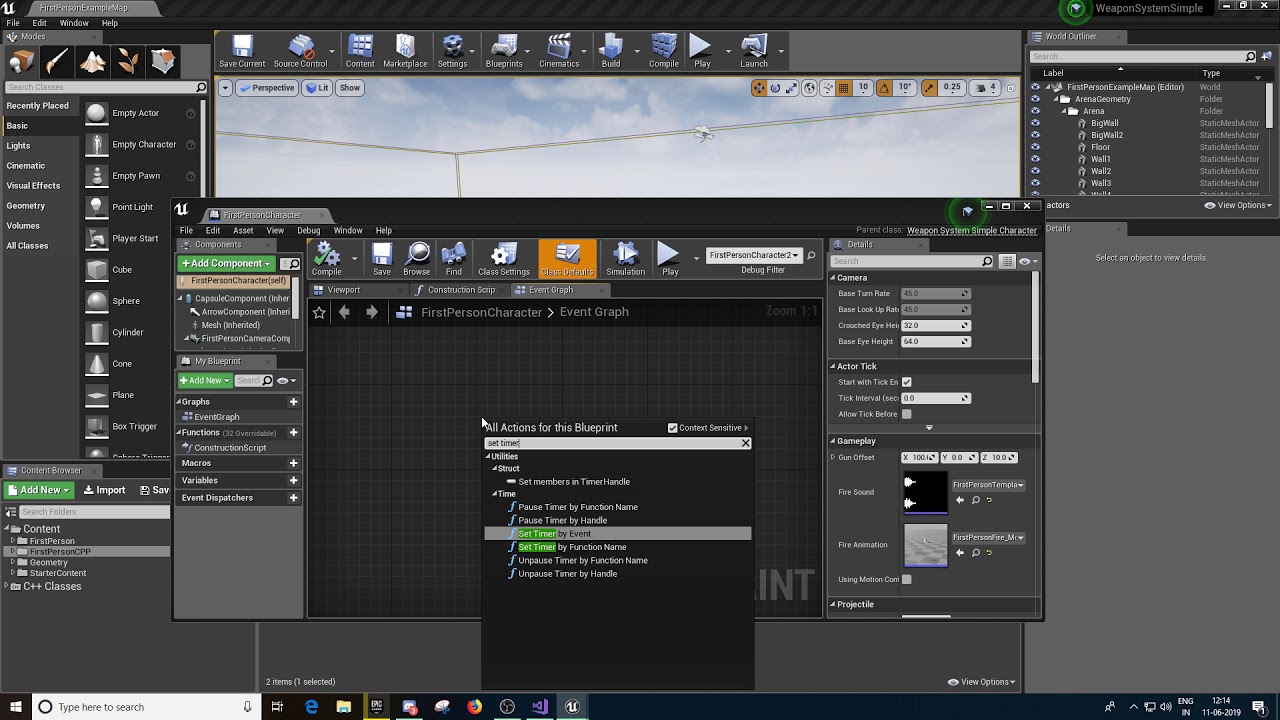Viewport: 1280px width, 720px height.
Task: Open the Content toolbar button
Action: coord(360,51)
